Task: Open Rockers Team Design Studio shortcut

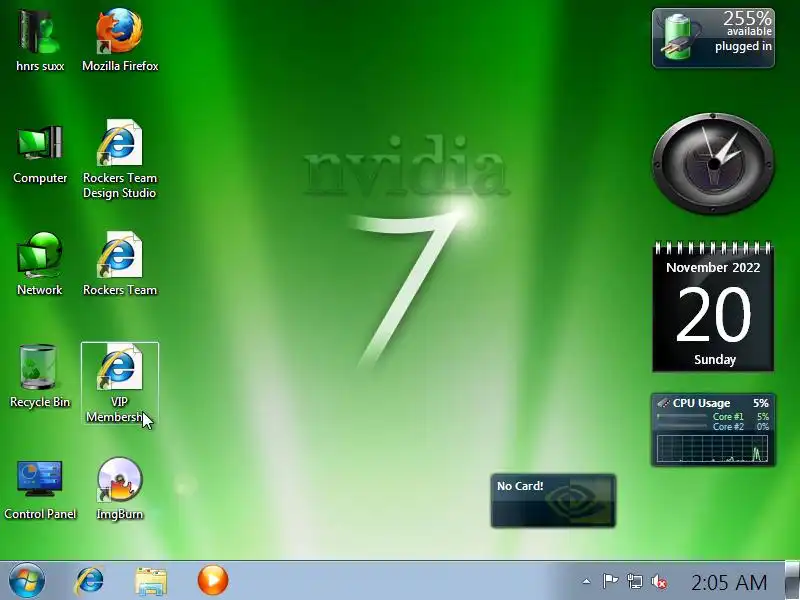Action: (120, 159)
